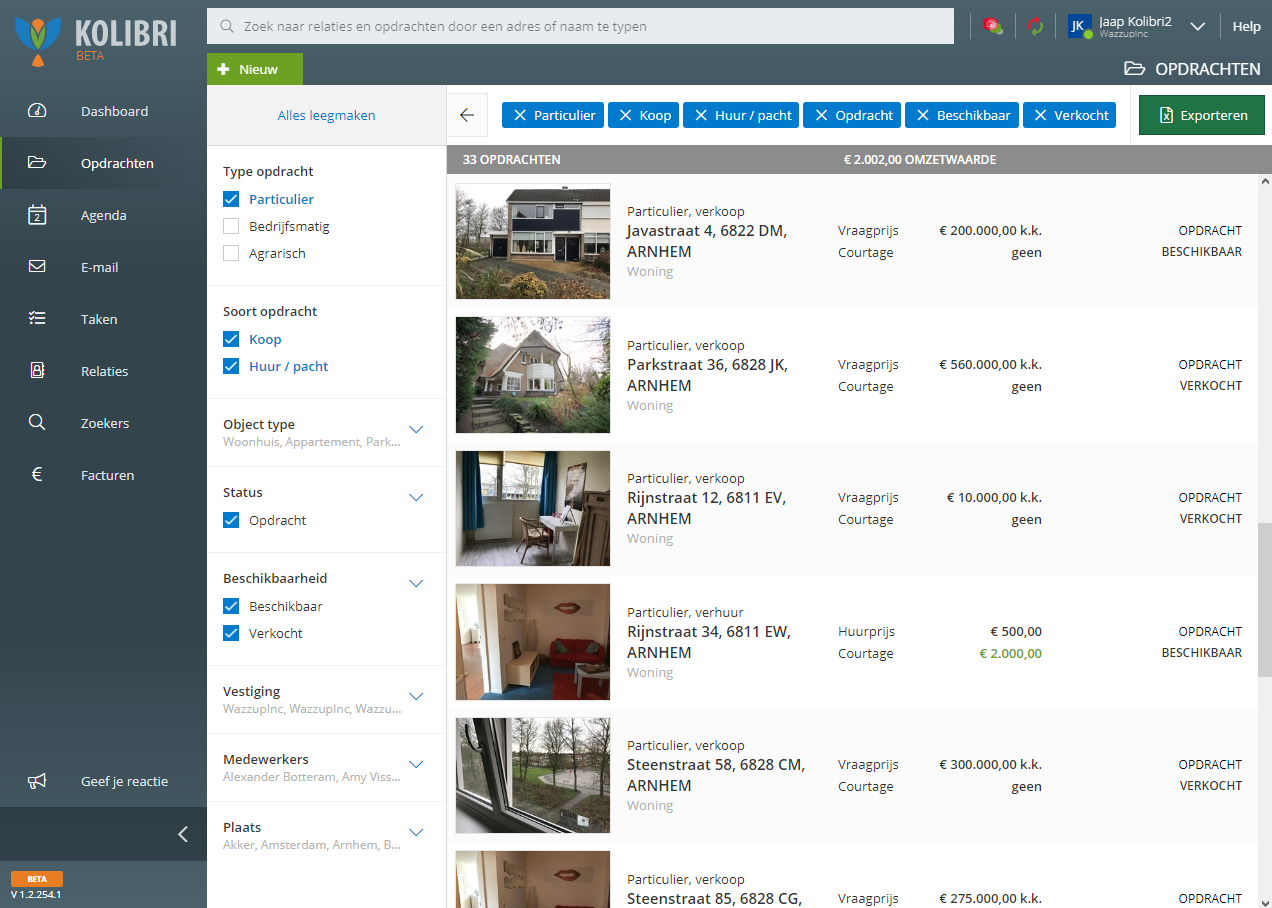Click the Opdrachten folder icon in sidebar

click(x=37, y=163)
